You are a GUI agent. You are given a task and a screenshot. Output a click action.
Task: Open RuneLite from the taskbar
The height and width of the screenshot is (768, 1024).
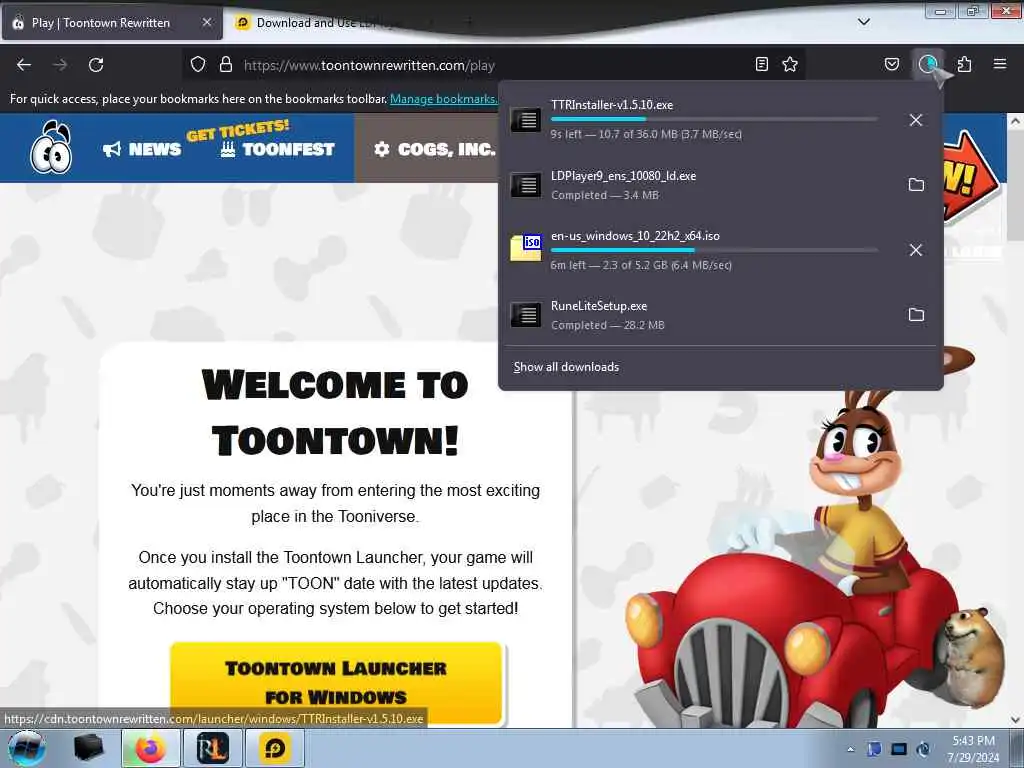(213, 748)
